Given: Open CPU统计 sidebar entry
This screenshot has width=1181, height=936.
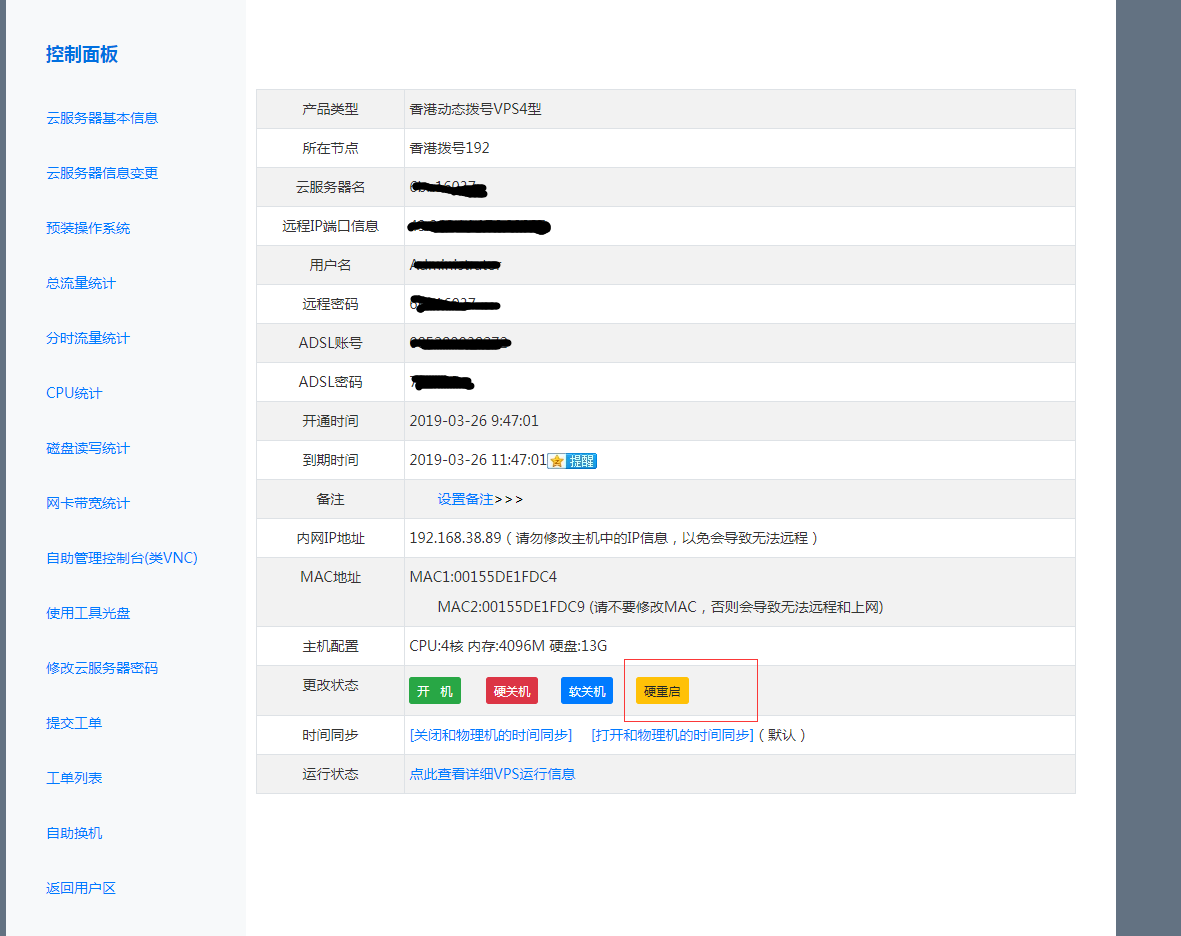Looking at the screenshot, I should (74, 393).
